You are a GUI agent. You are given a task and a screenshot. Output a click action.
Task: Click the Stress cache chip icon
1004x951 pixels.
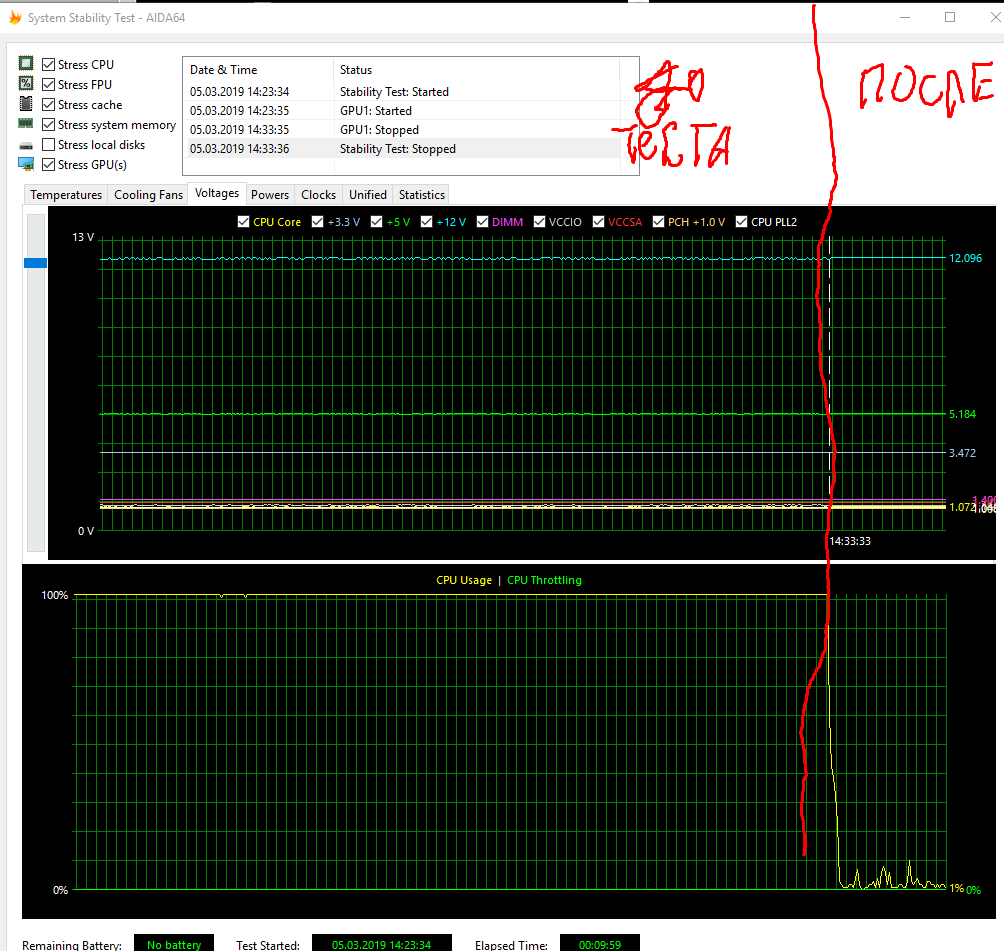tap(26, 104)
